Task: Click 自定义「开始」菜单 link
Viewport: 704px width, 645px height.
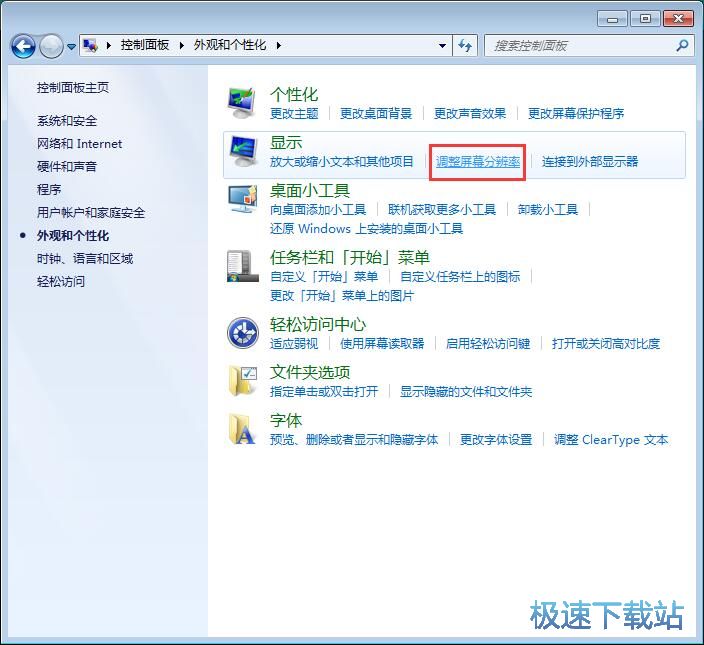Action: click(324, 276)
